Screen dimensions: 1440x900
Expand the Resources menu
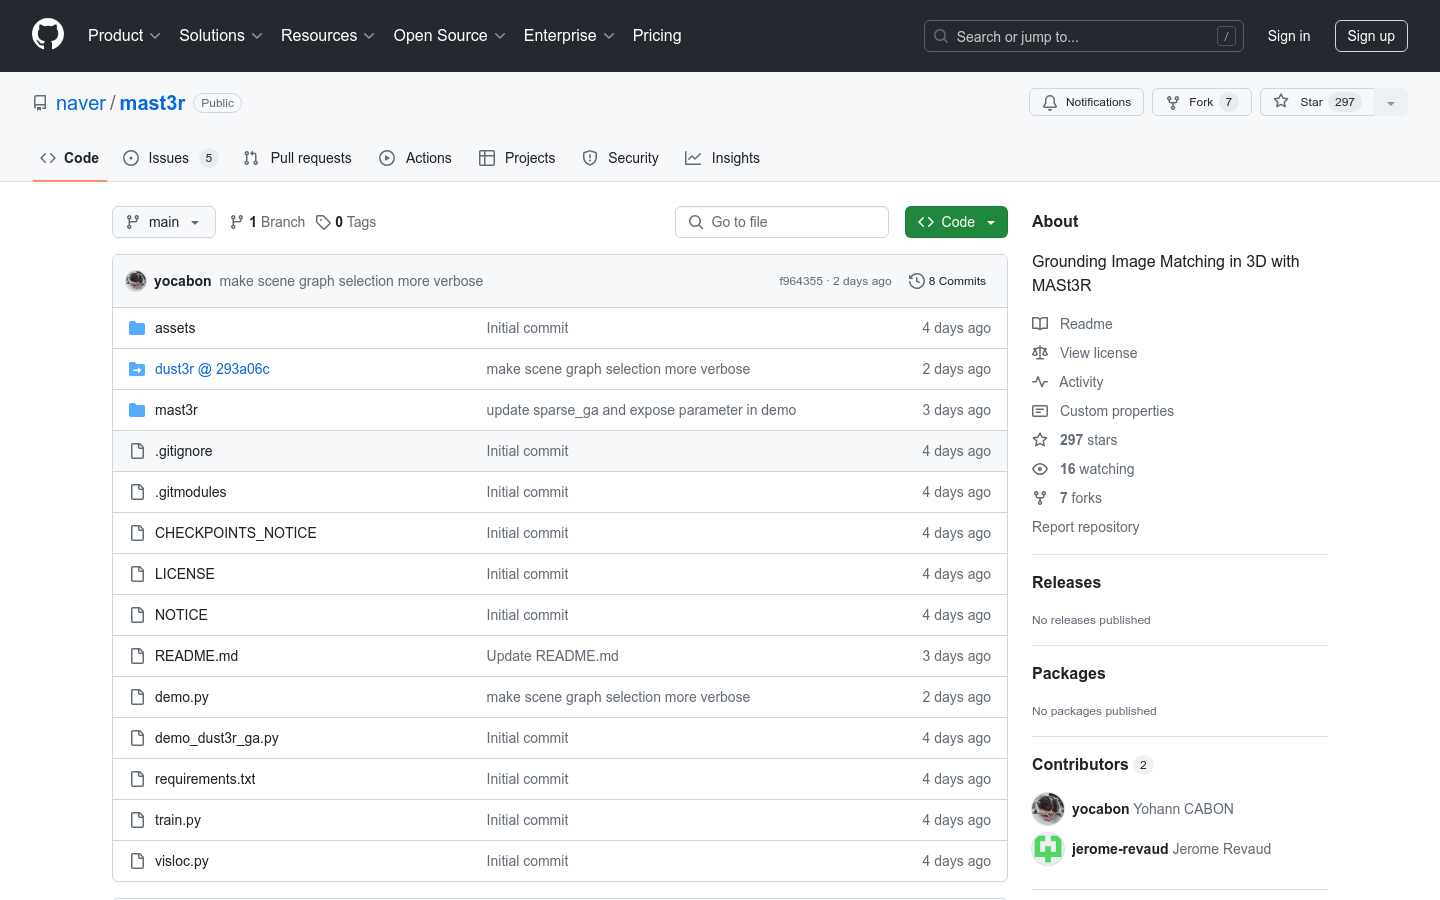tap(328, 35)
